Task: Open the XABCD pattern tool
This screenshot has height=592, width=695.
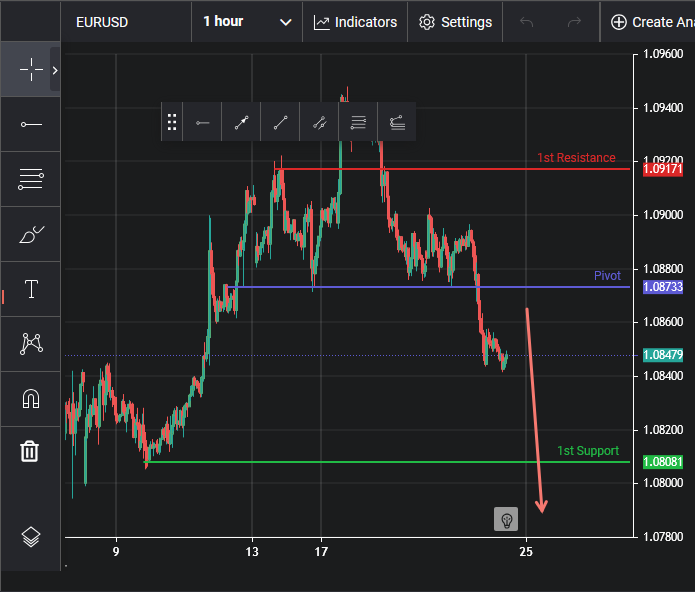Action: coord(31,344)
